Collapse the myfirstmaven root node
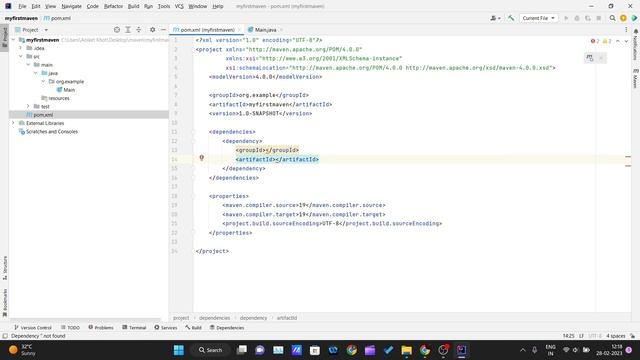Screen dimensions: 640x360 pos(13,40)
